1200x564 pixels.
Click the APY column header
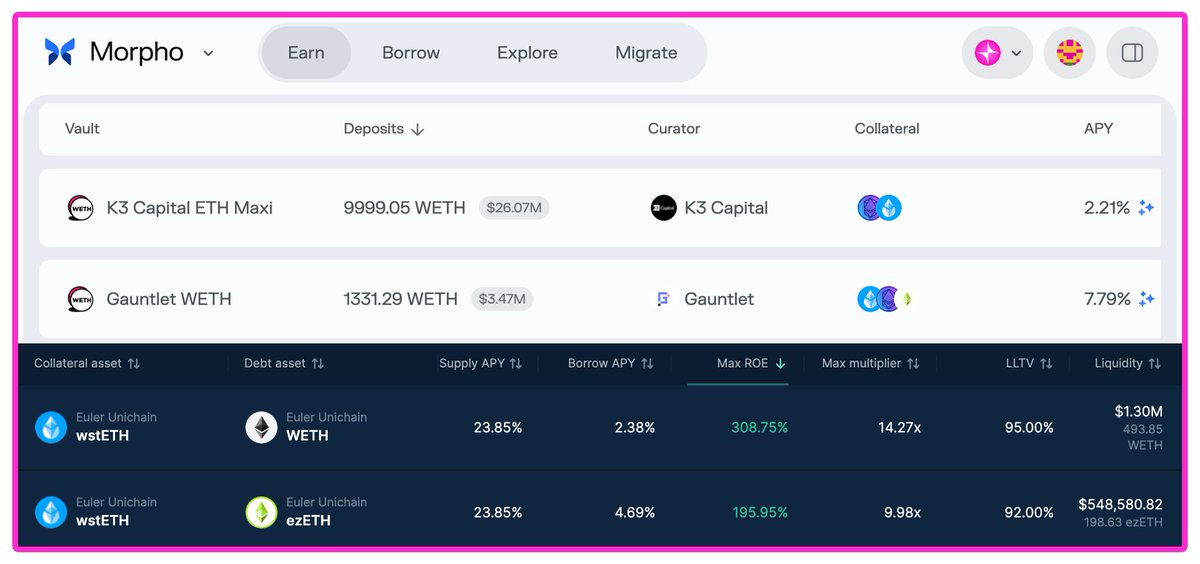coord(1098,129)
